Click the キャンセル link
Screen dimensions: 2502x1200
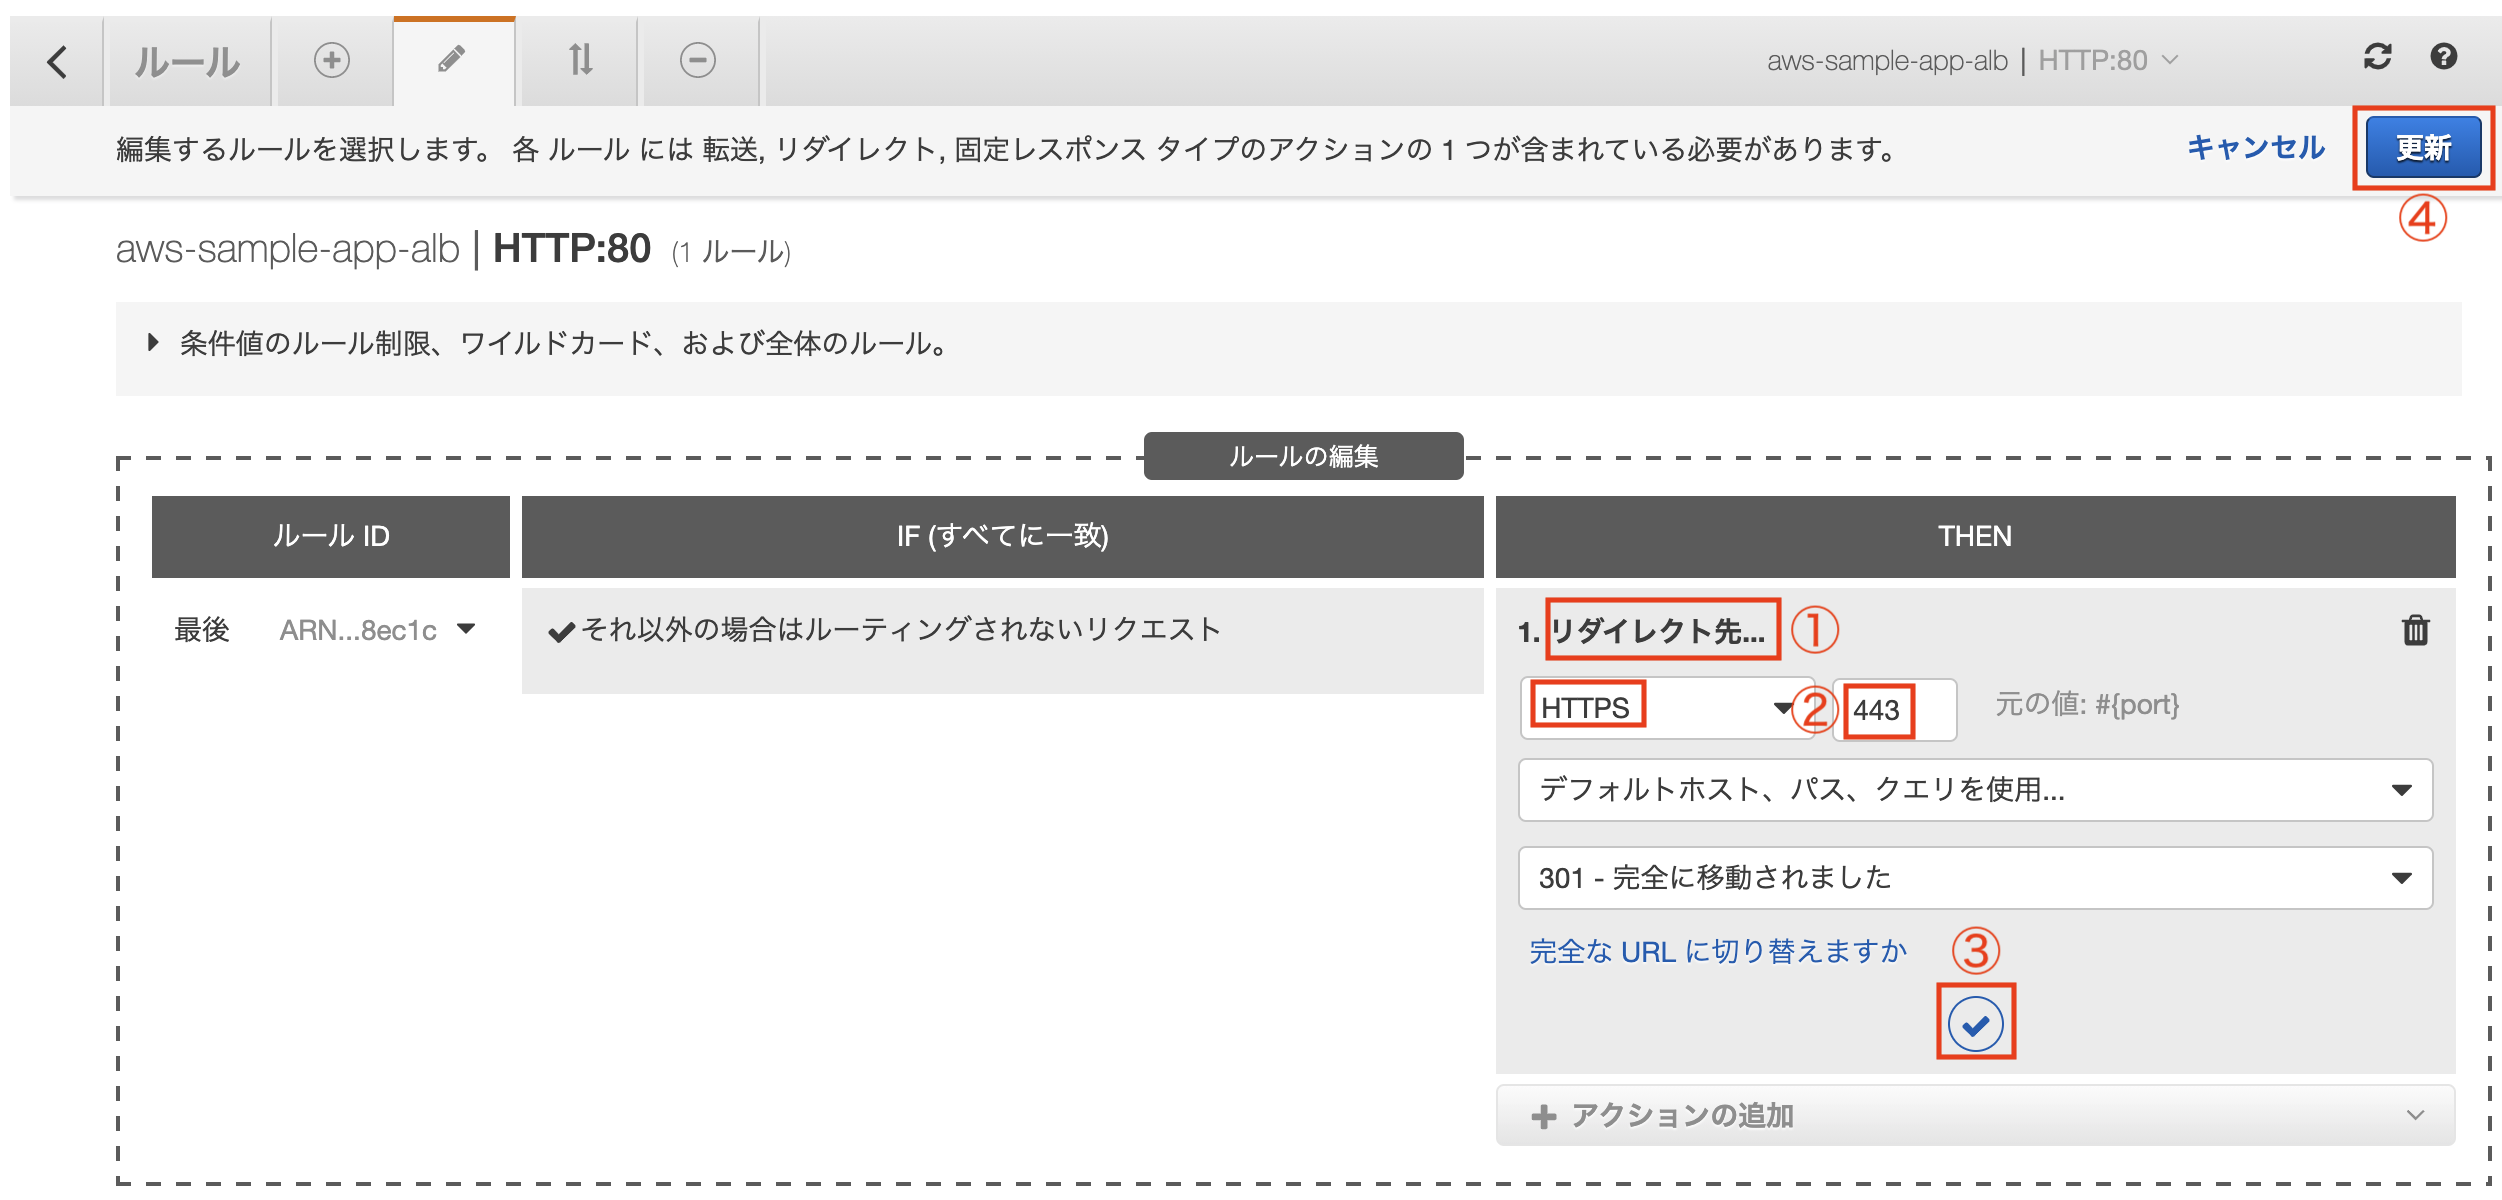tap(2255, 148)
